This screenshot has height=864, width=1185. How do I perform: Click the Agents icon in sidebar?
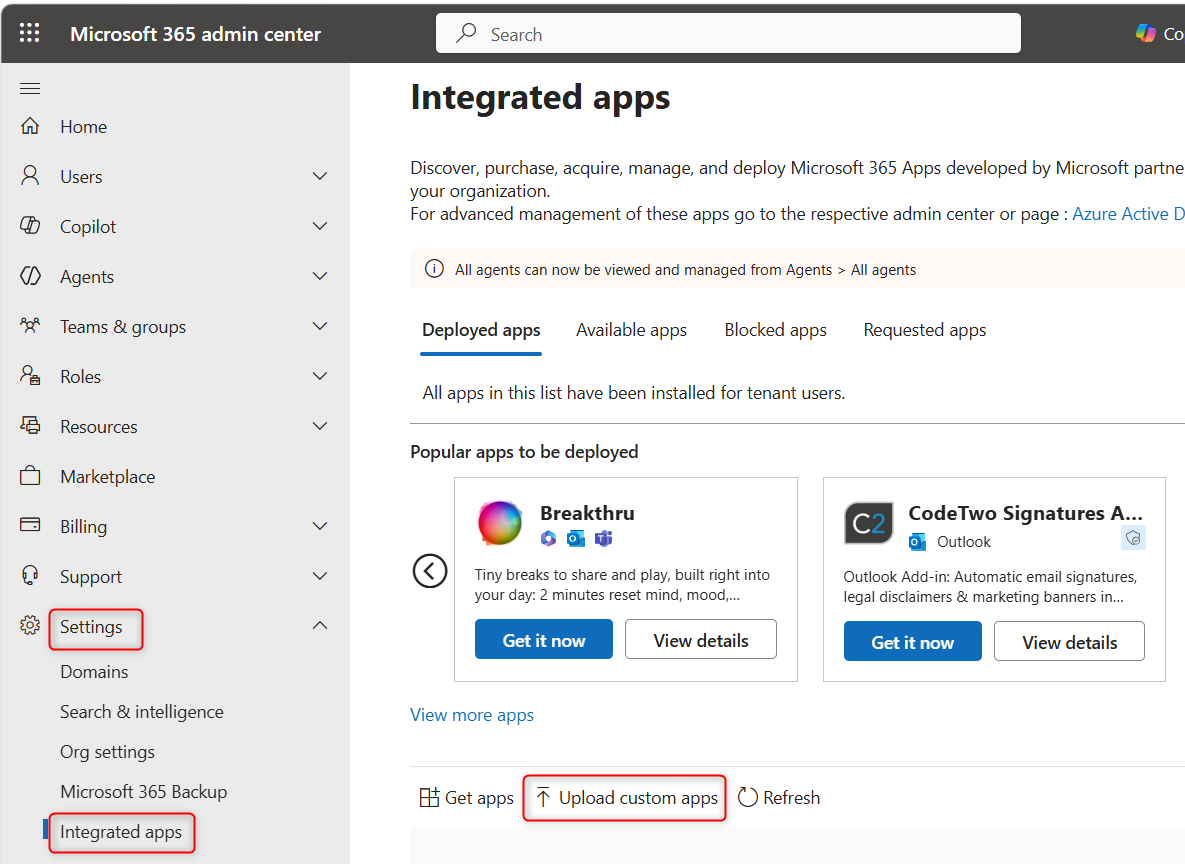30,276
